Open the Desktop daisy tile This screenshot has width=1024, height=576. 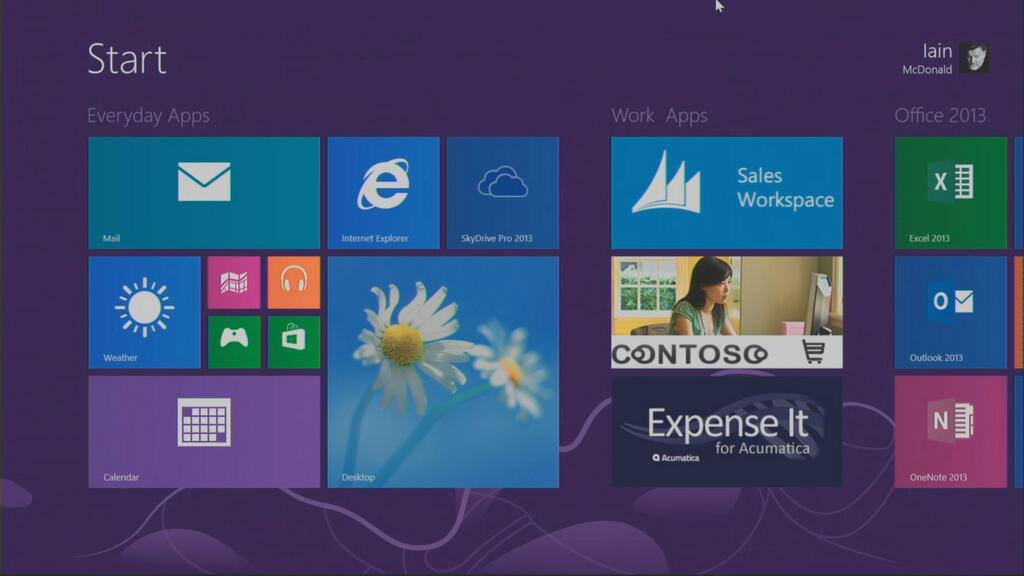pos(443,372)
